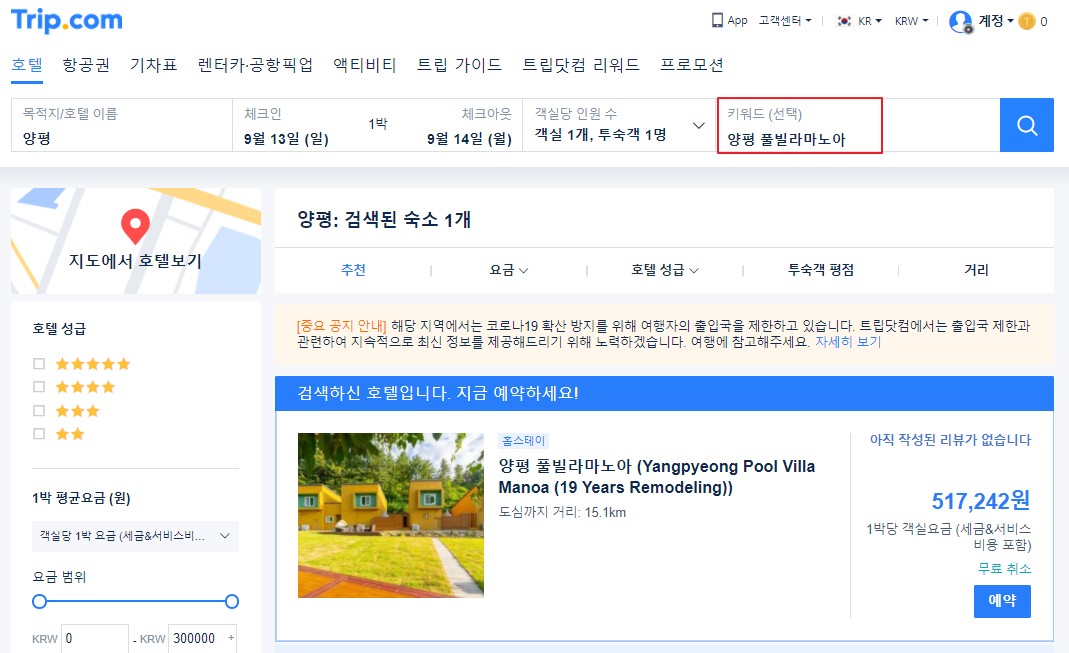Image resolution: width=1069 pixels, height=653 pixels.
Task: Select the 항공권 tab
Action: 86,65
